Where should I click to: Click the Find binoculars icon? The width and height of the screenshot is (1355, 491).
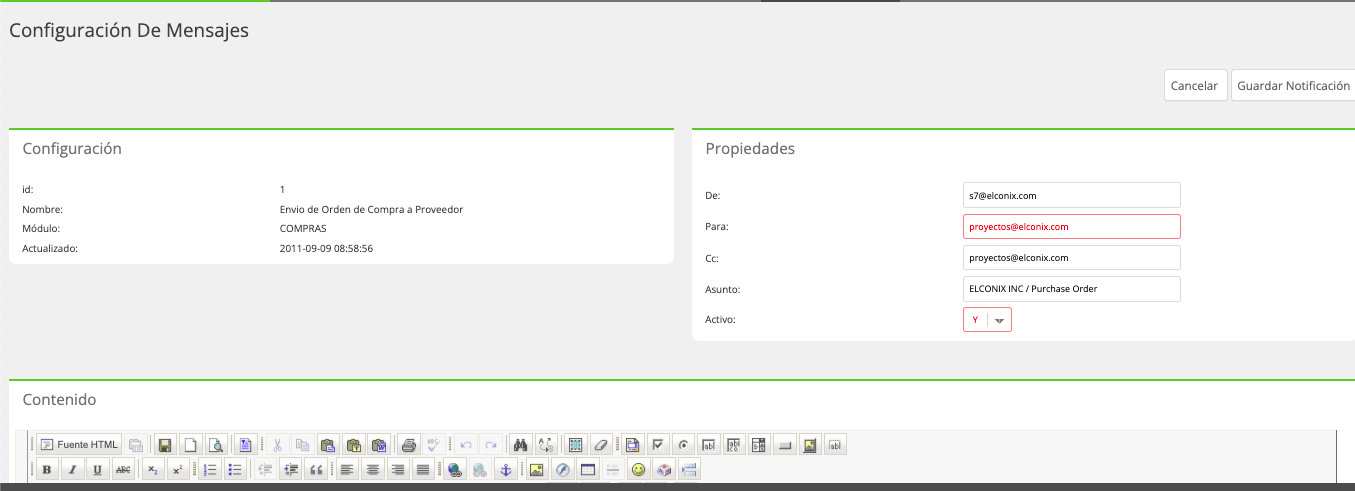[520, 444]
